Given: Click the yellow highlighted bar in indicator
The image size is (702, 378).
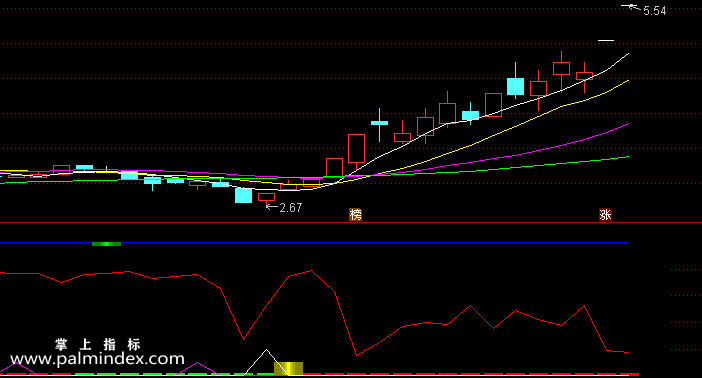Looking at the screenshot, I should (x=288, y=368).
